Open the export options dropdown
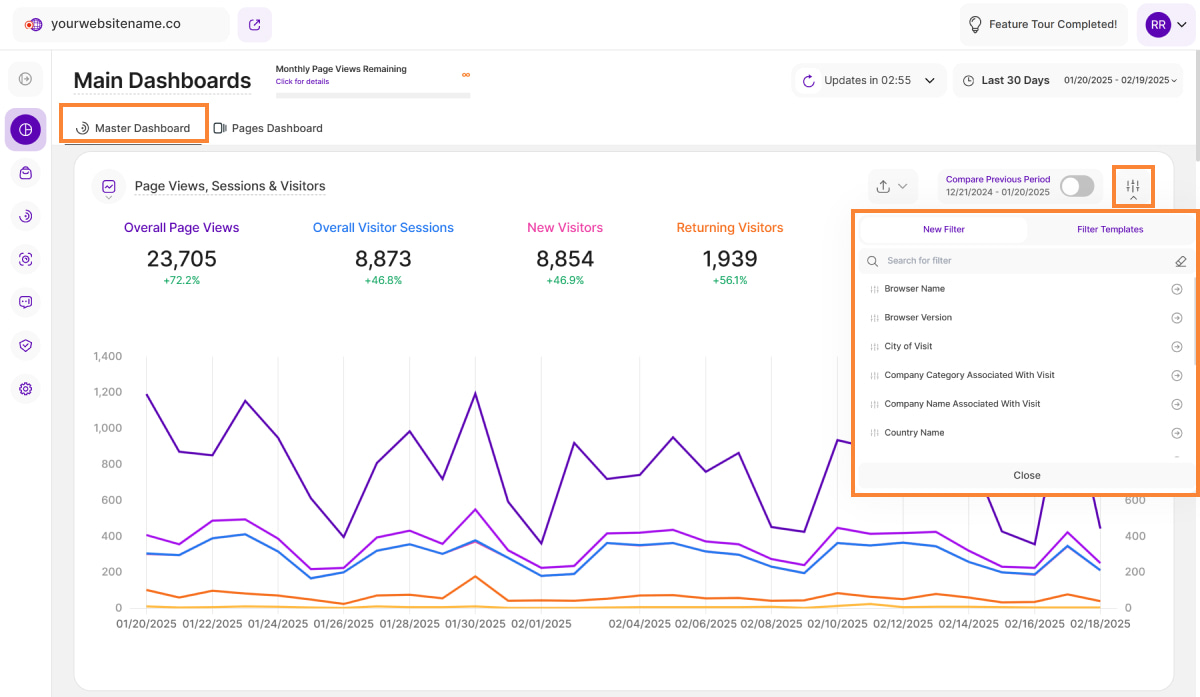This screenshot has height=697, width=1200. coord(892,186)
